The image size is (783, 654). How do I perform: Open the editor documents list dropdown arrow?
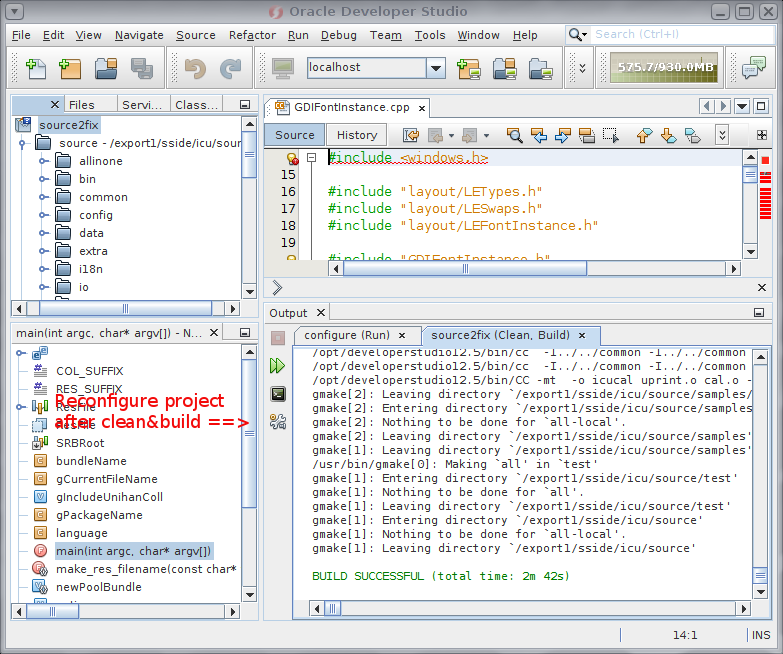click(x=742, y=106)
